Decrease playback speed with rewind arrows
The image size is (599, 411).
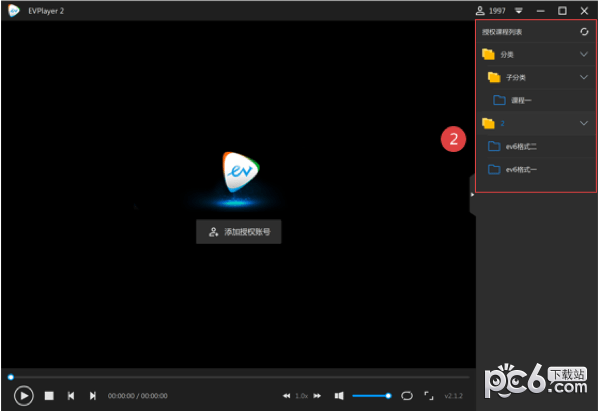tap(286, 396)
